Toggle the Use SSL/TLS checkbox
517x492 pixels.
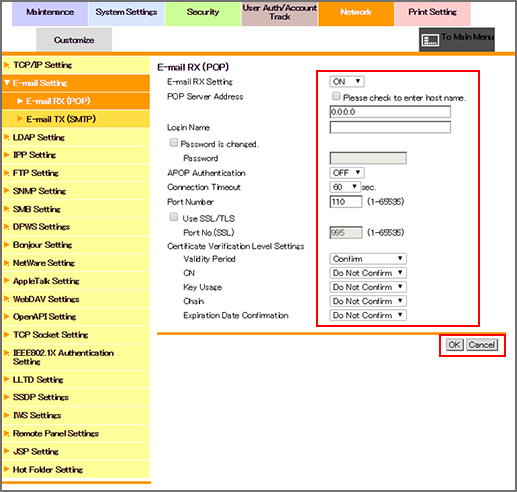pos(174,217)
